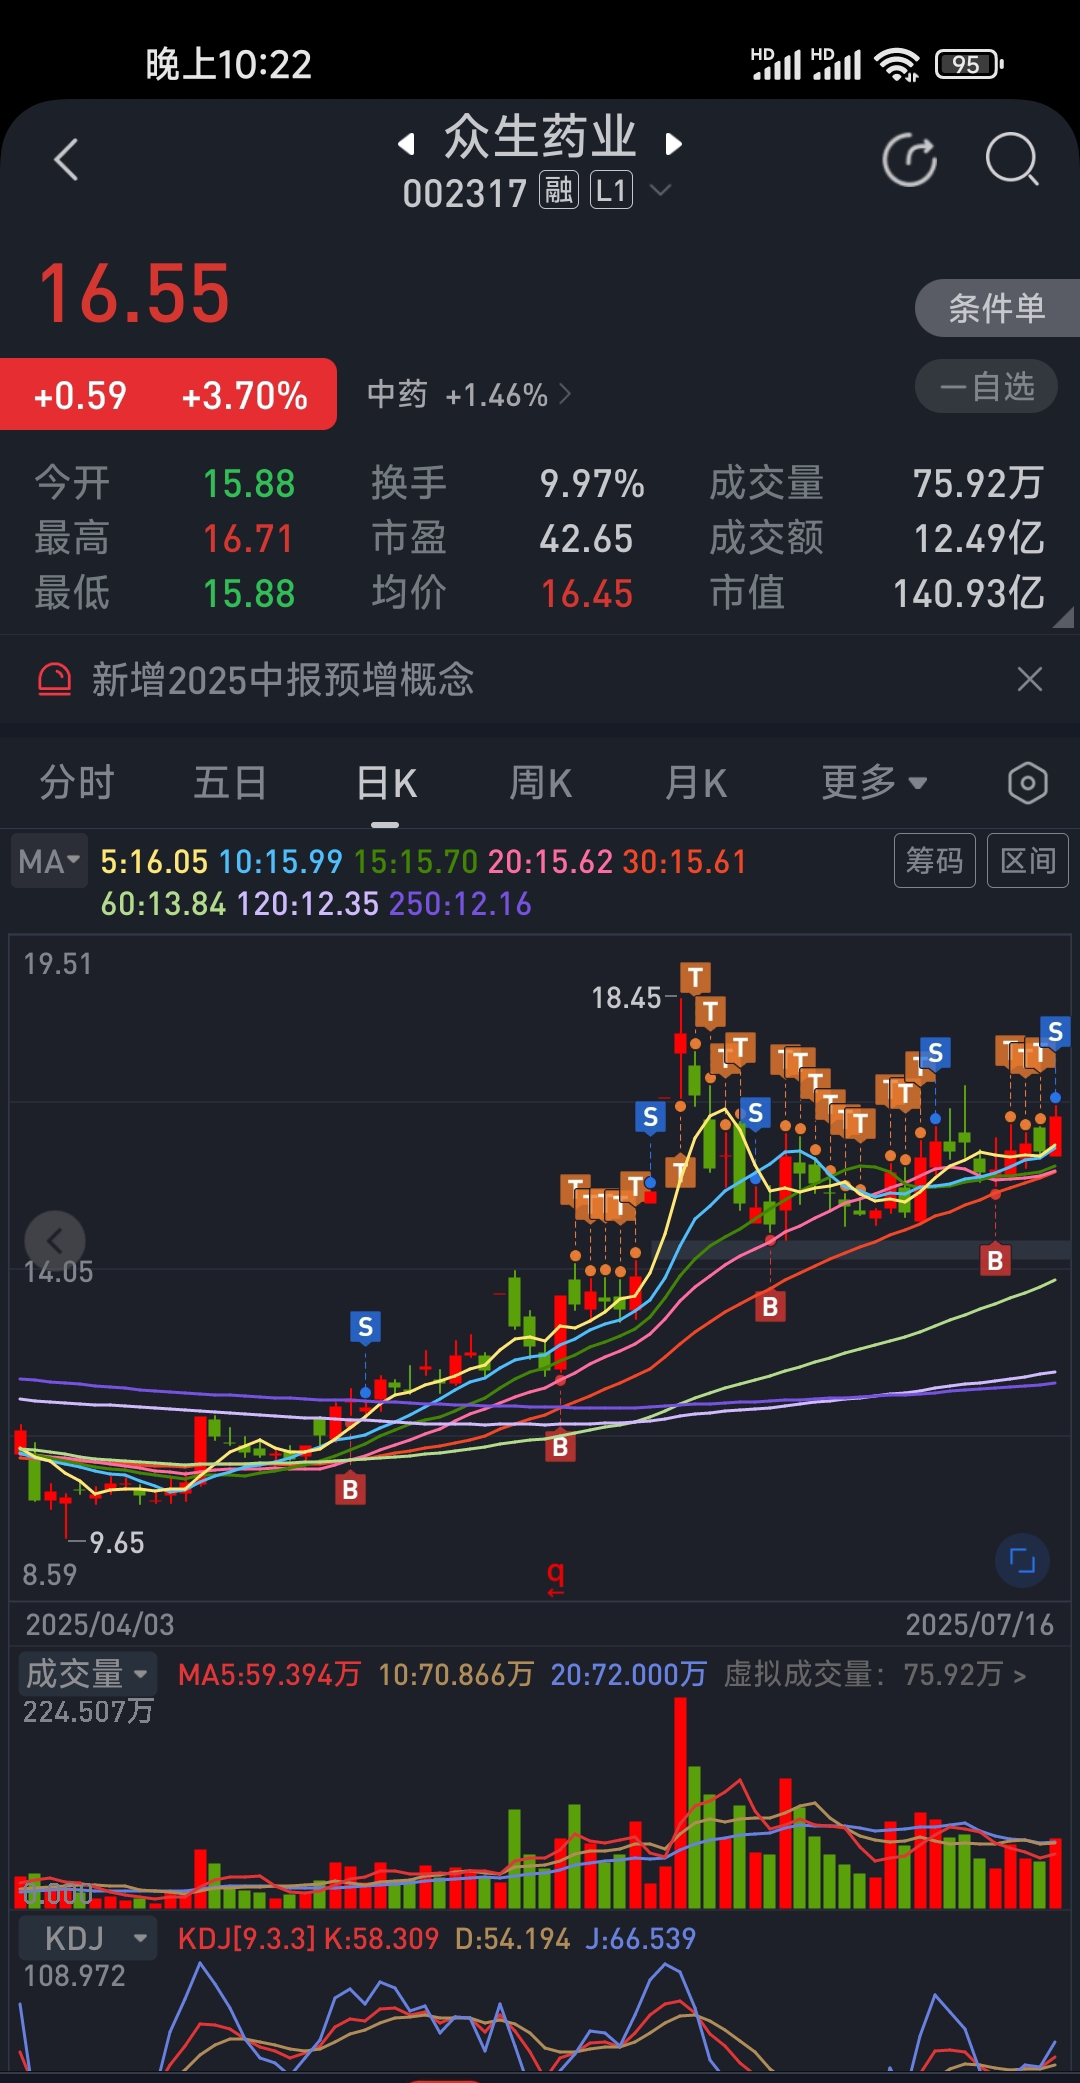The image size is (1080, 2083).
Task: Open the MA indicator dropdown
Action: point(49,861)
